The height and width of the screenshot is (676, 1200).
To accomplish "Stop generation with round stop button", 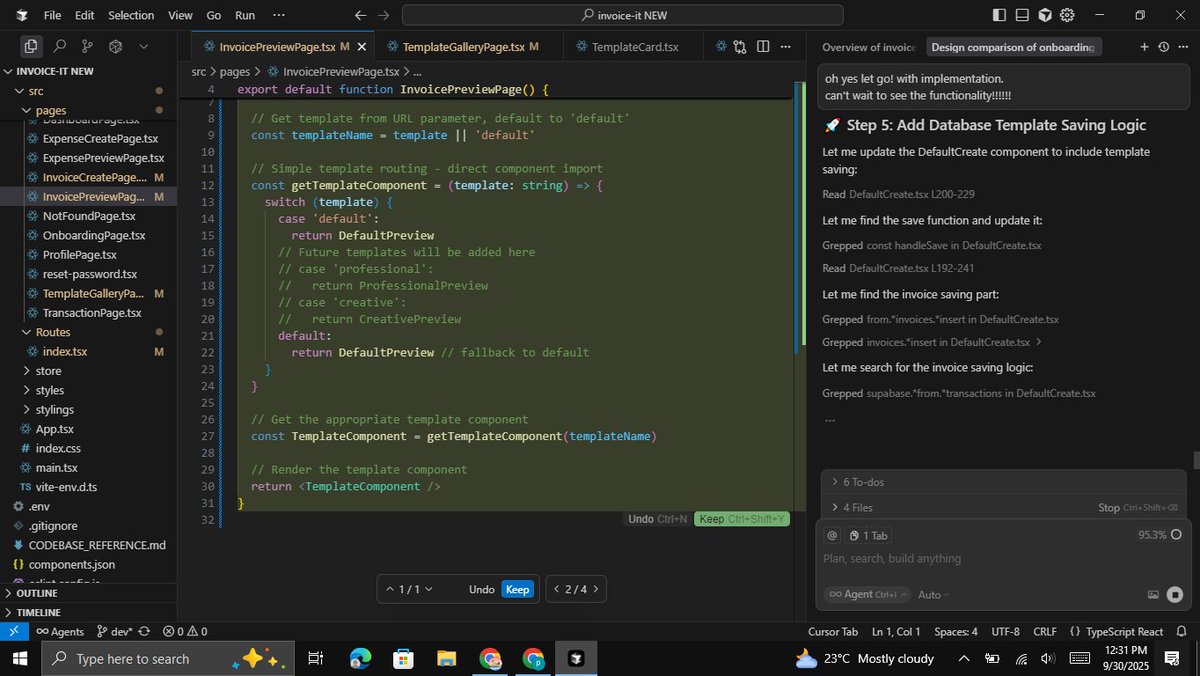I will pyautogui.click(x=1175, y=594).
